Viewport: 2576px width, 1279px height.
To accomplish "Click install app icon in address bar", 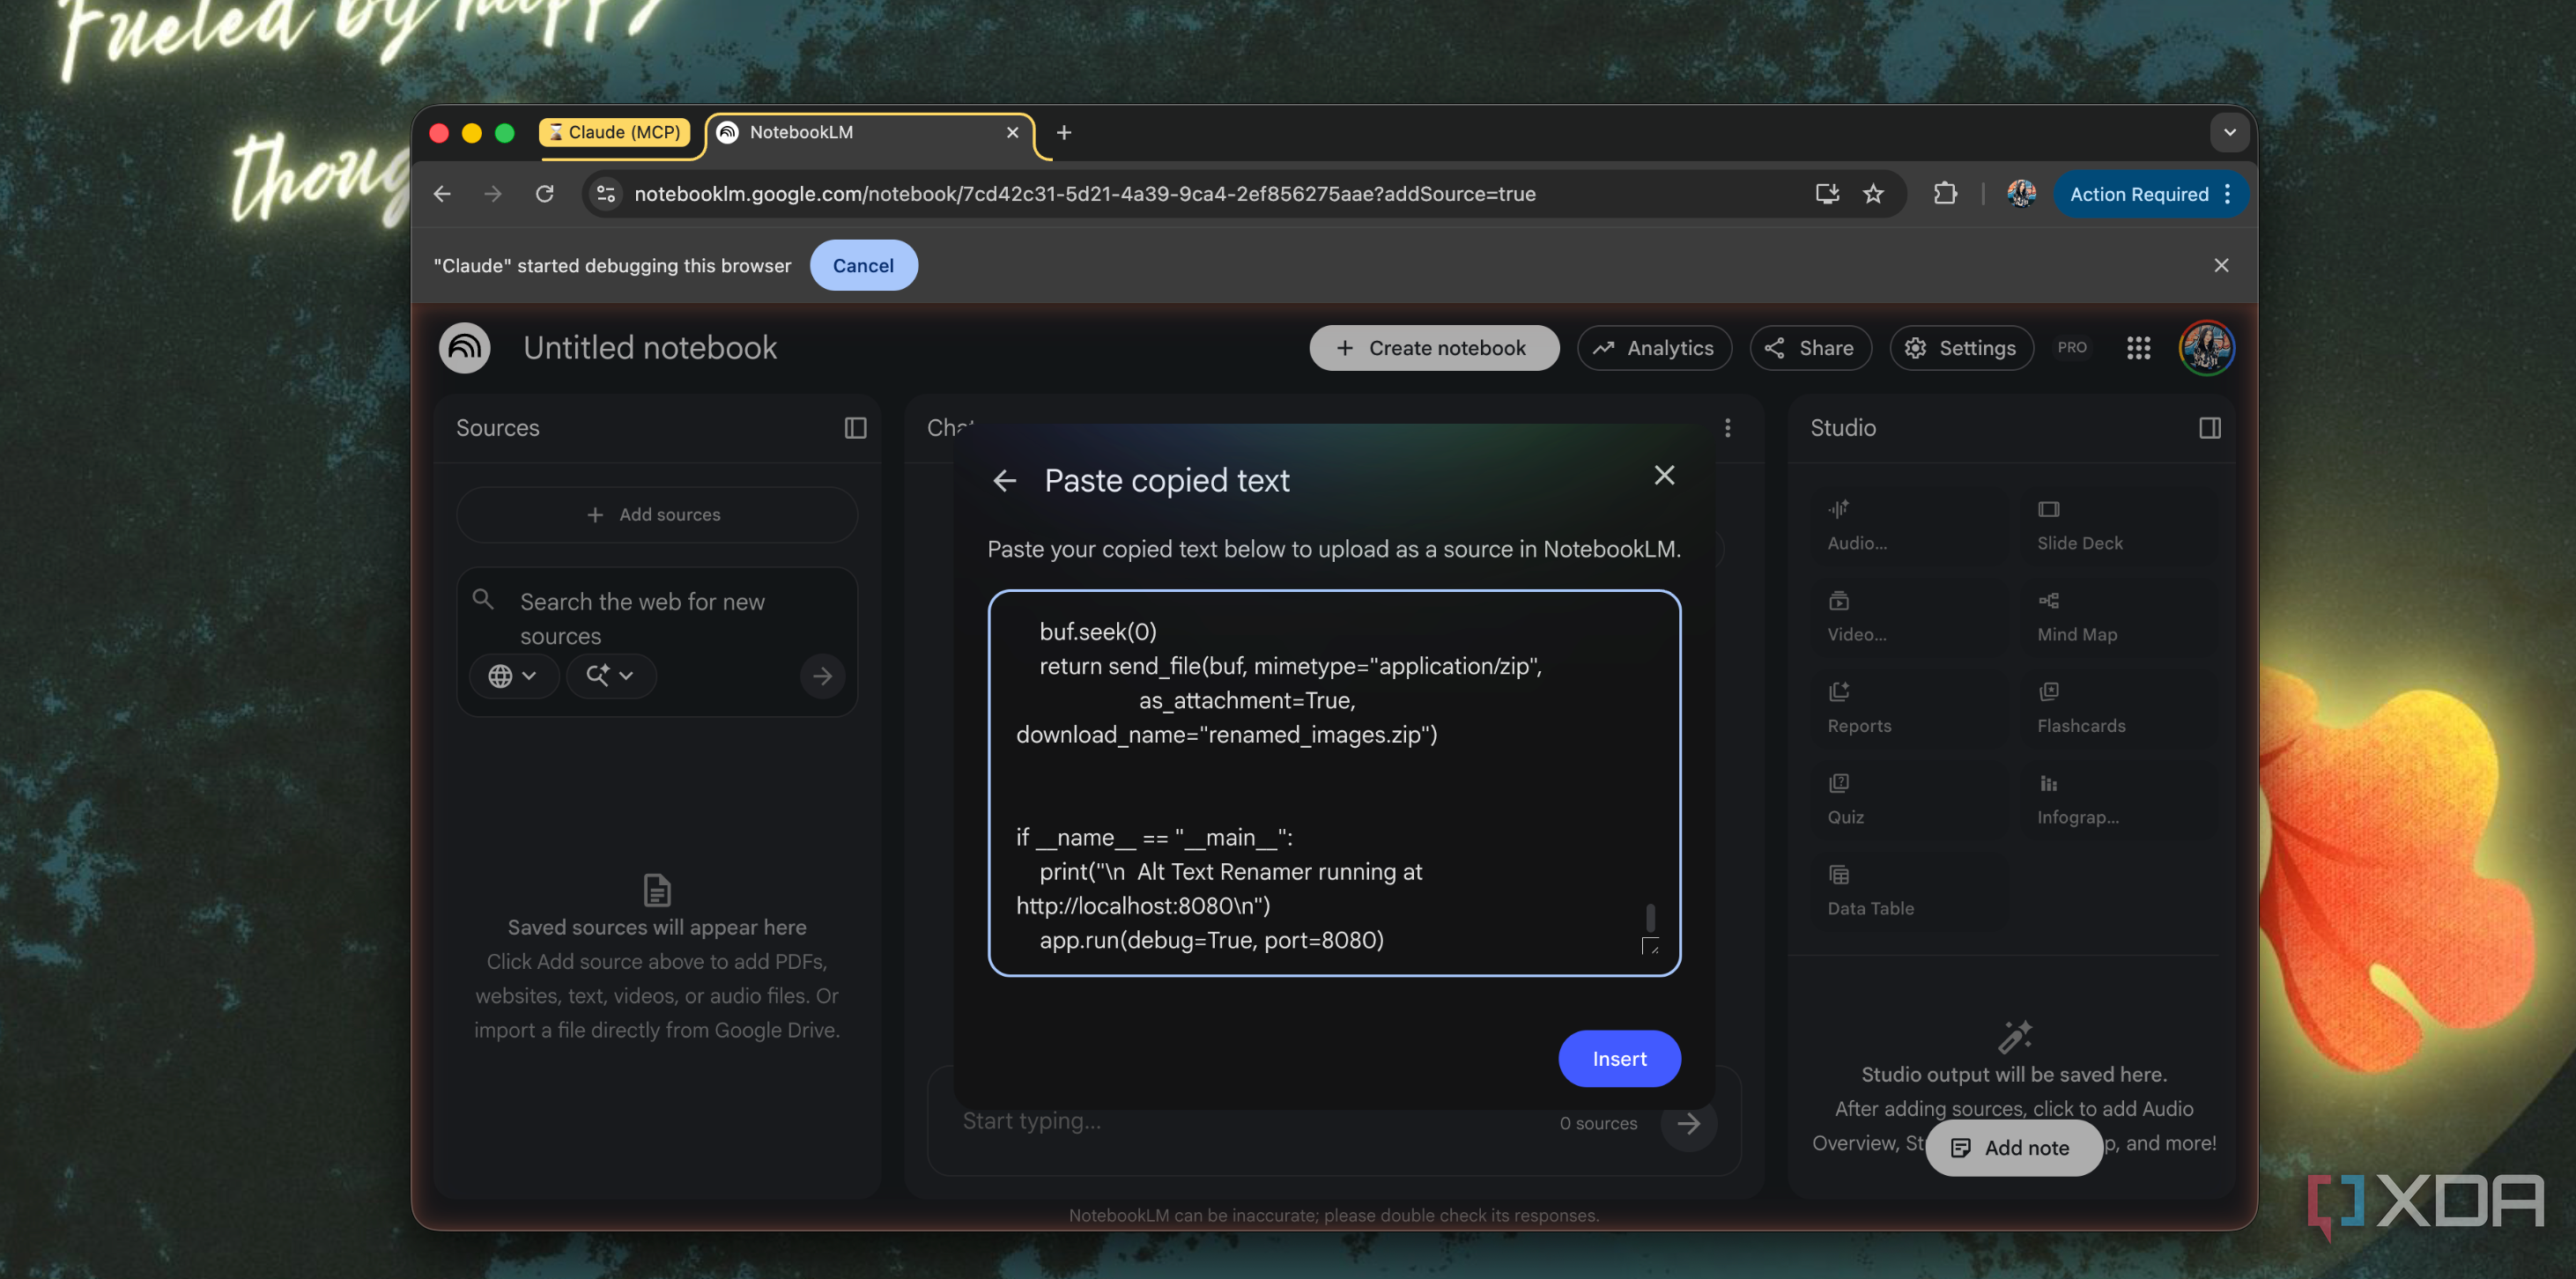I will click(1827, 194).
